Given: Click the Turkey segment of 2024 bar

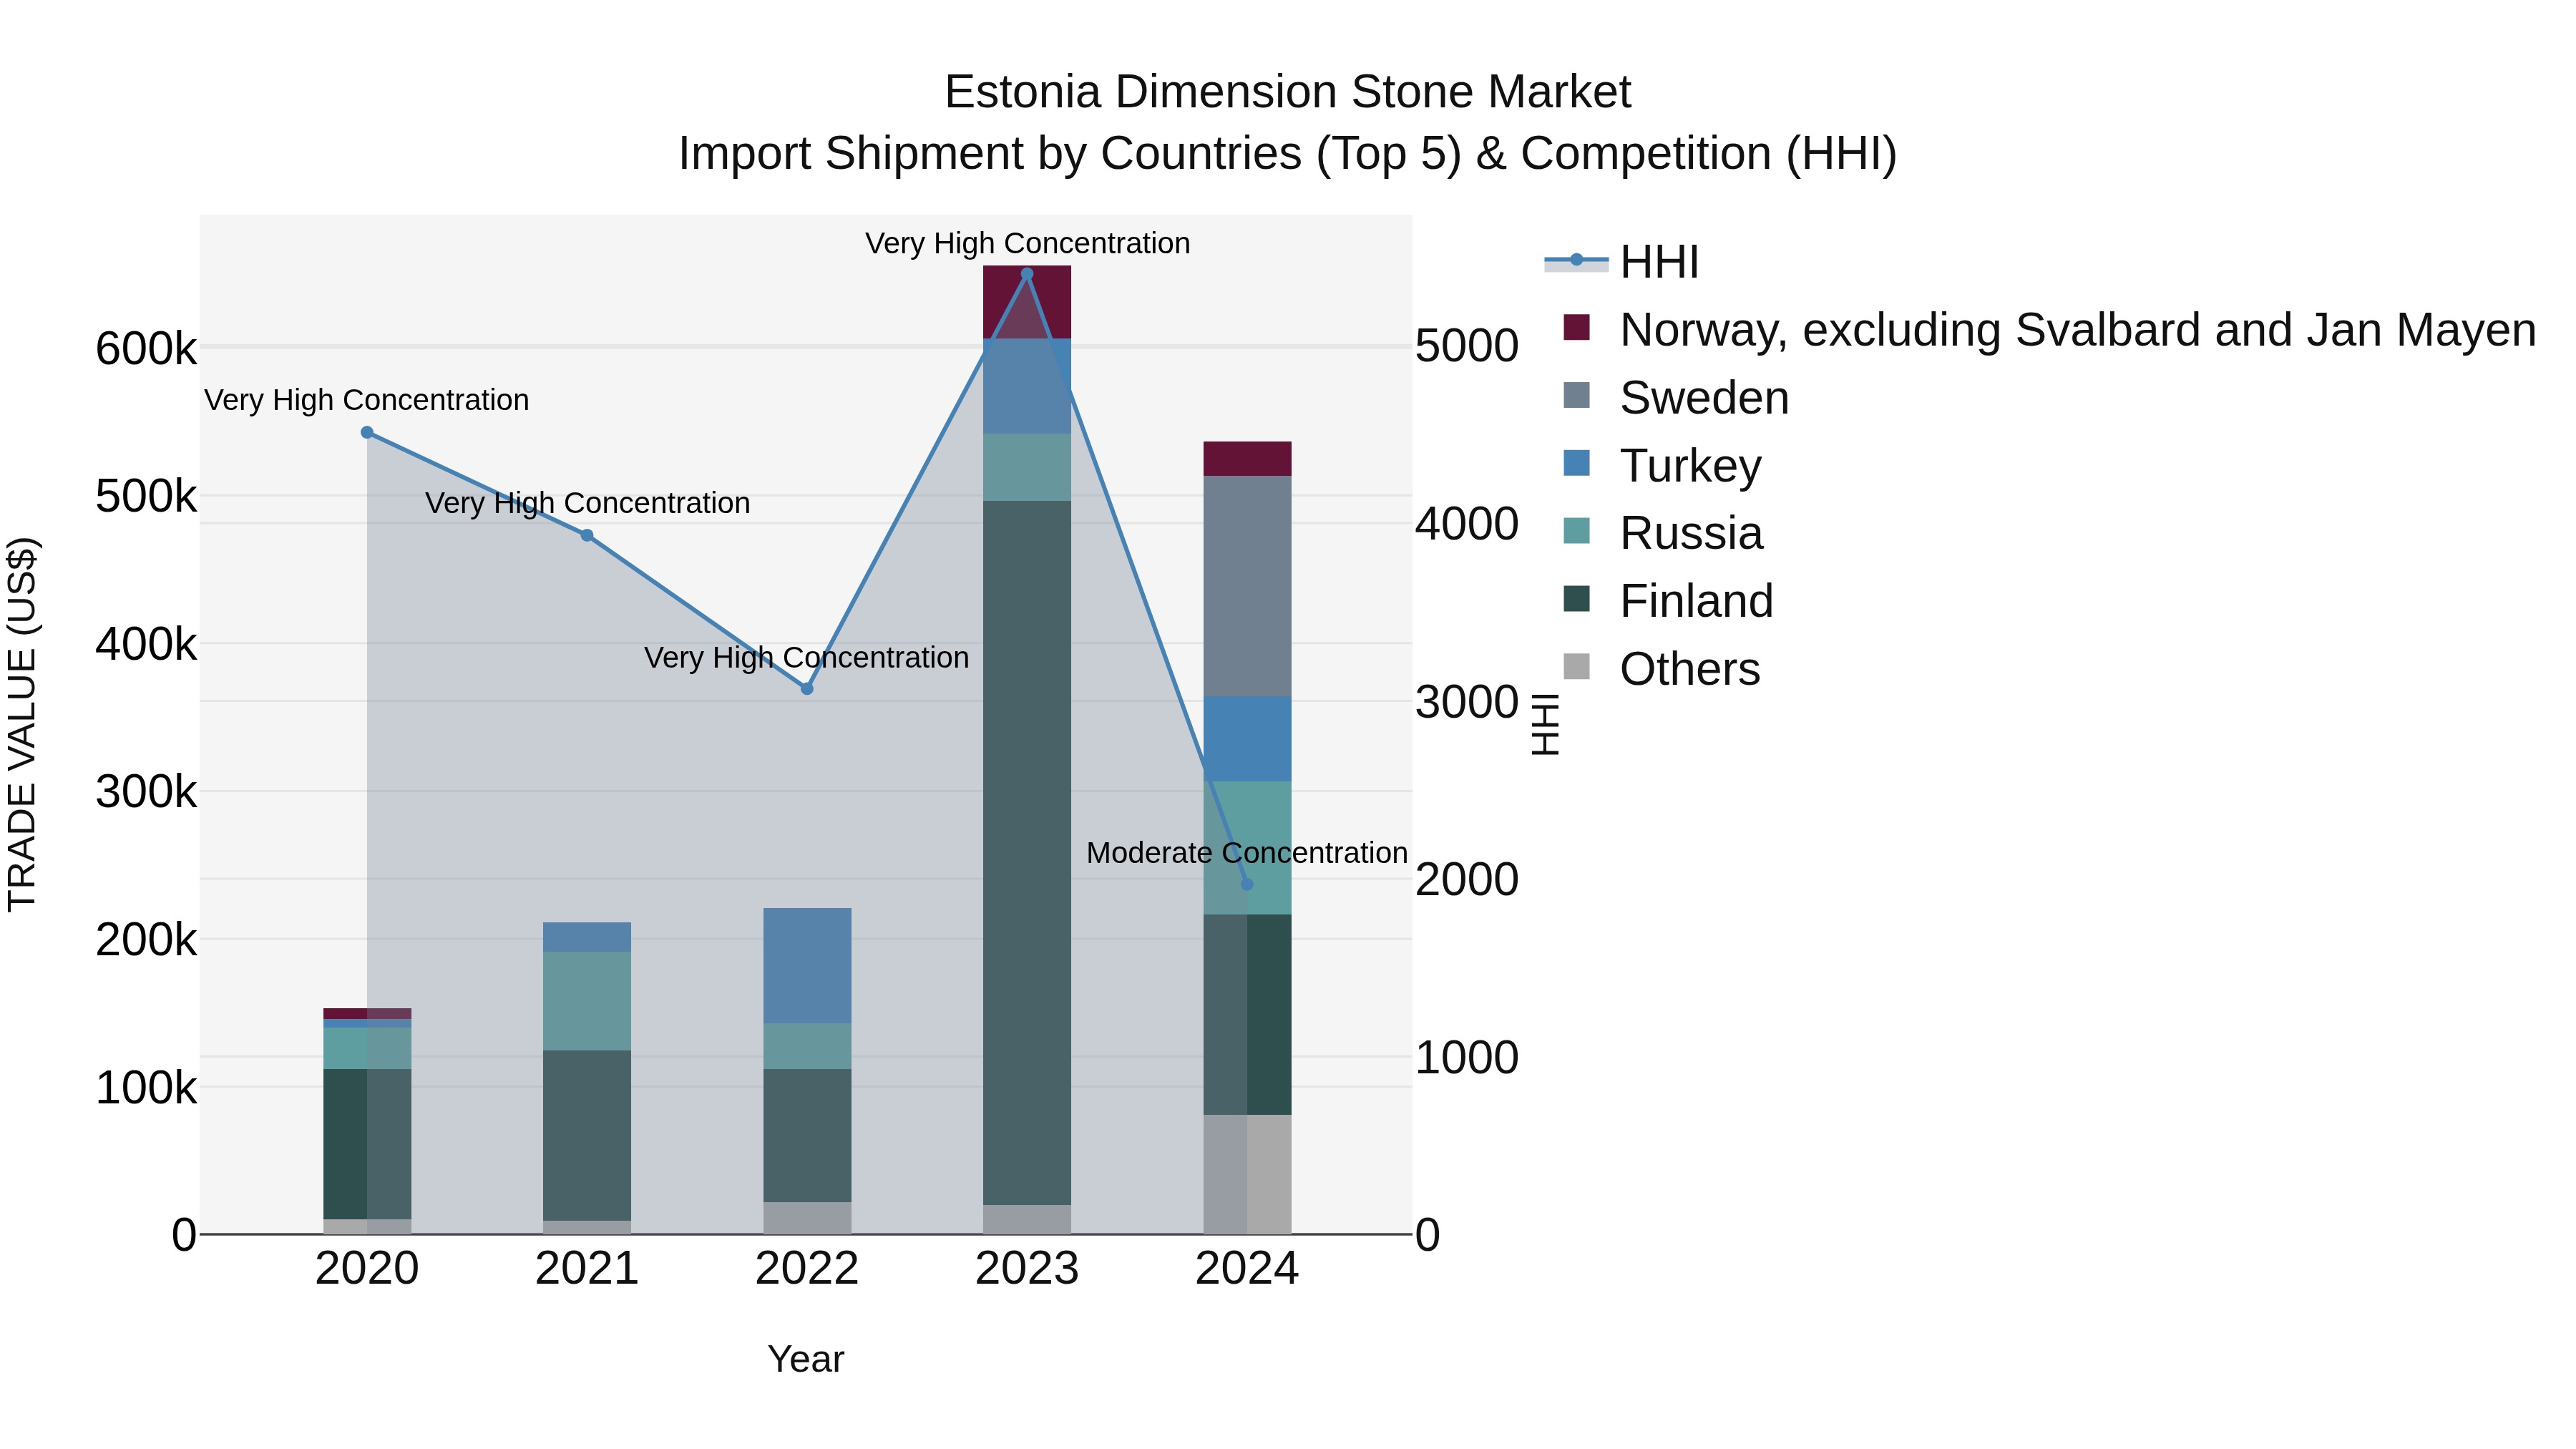Looking at the screenshot, I should 1247,739.
